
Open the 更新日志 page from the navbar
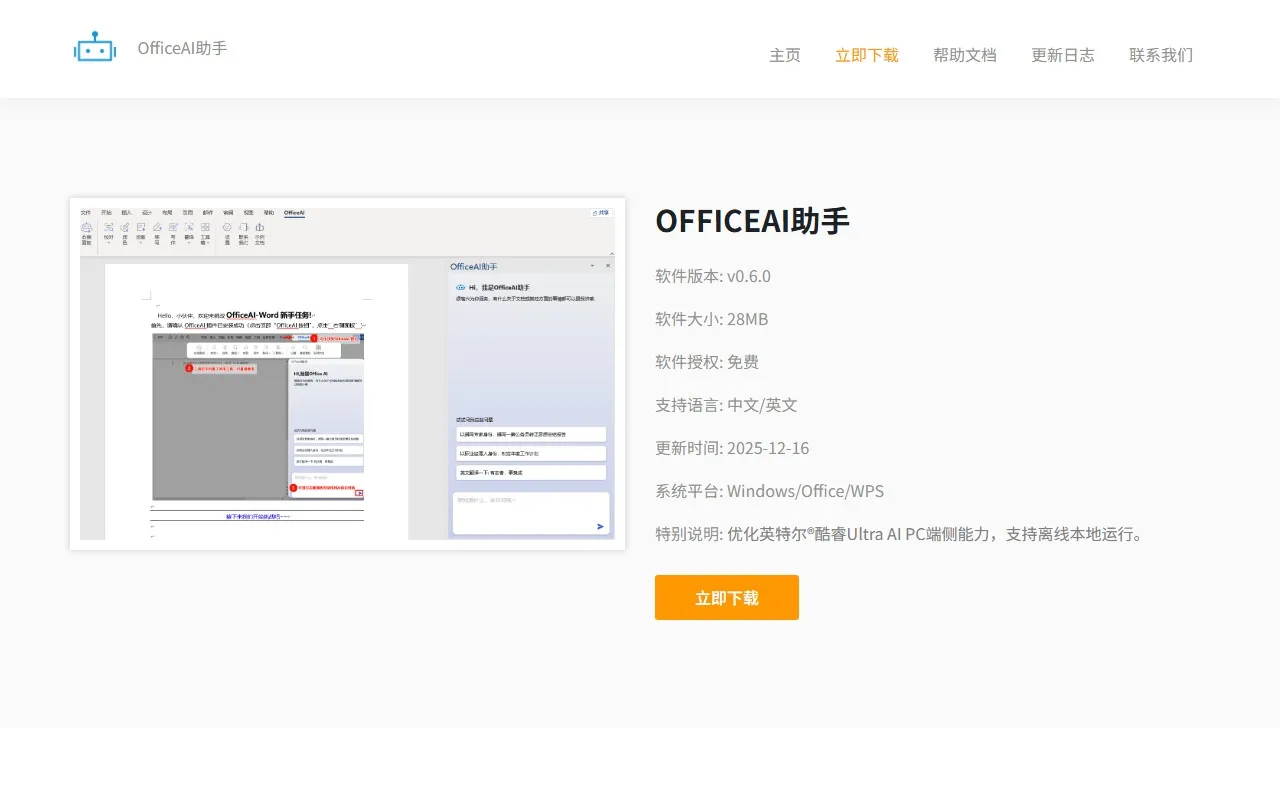1063,55
